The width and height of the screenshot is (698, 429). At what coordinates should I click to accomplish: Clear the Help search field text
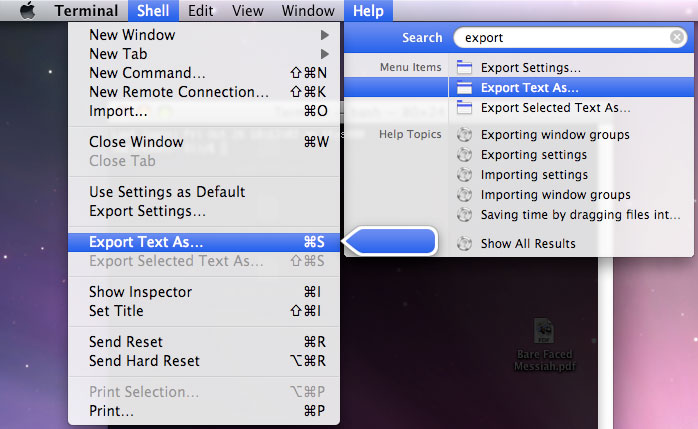tap(677, 37)
